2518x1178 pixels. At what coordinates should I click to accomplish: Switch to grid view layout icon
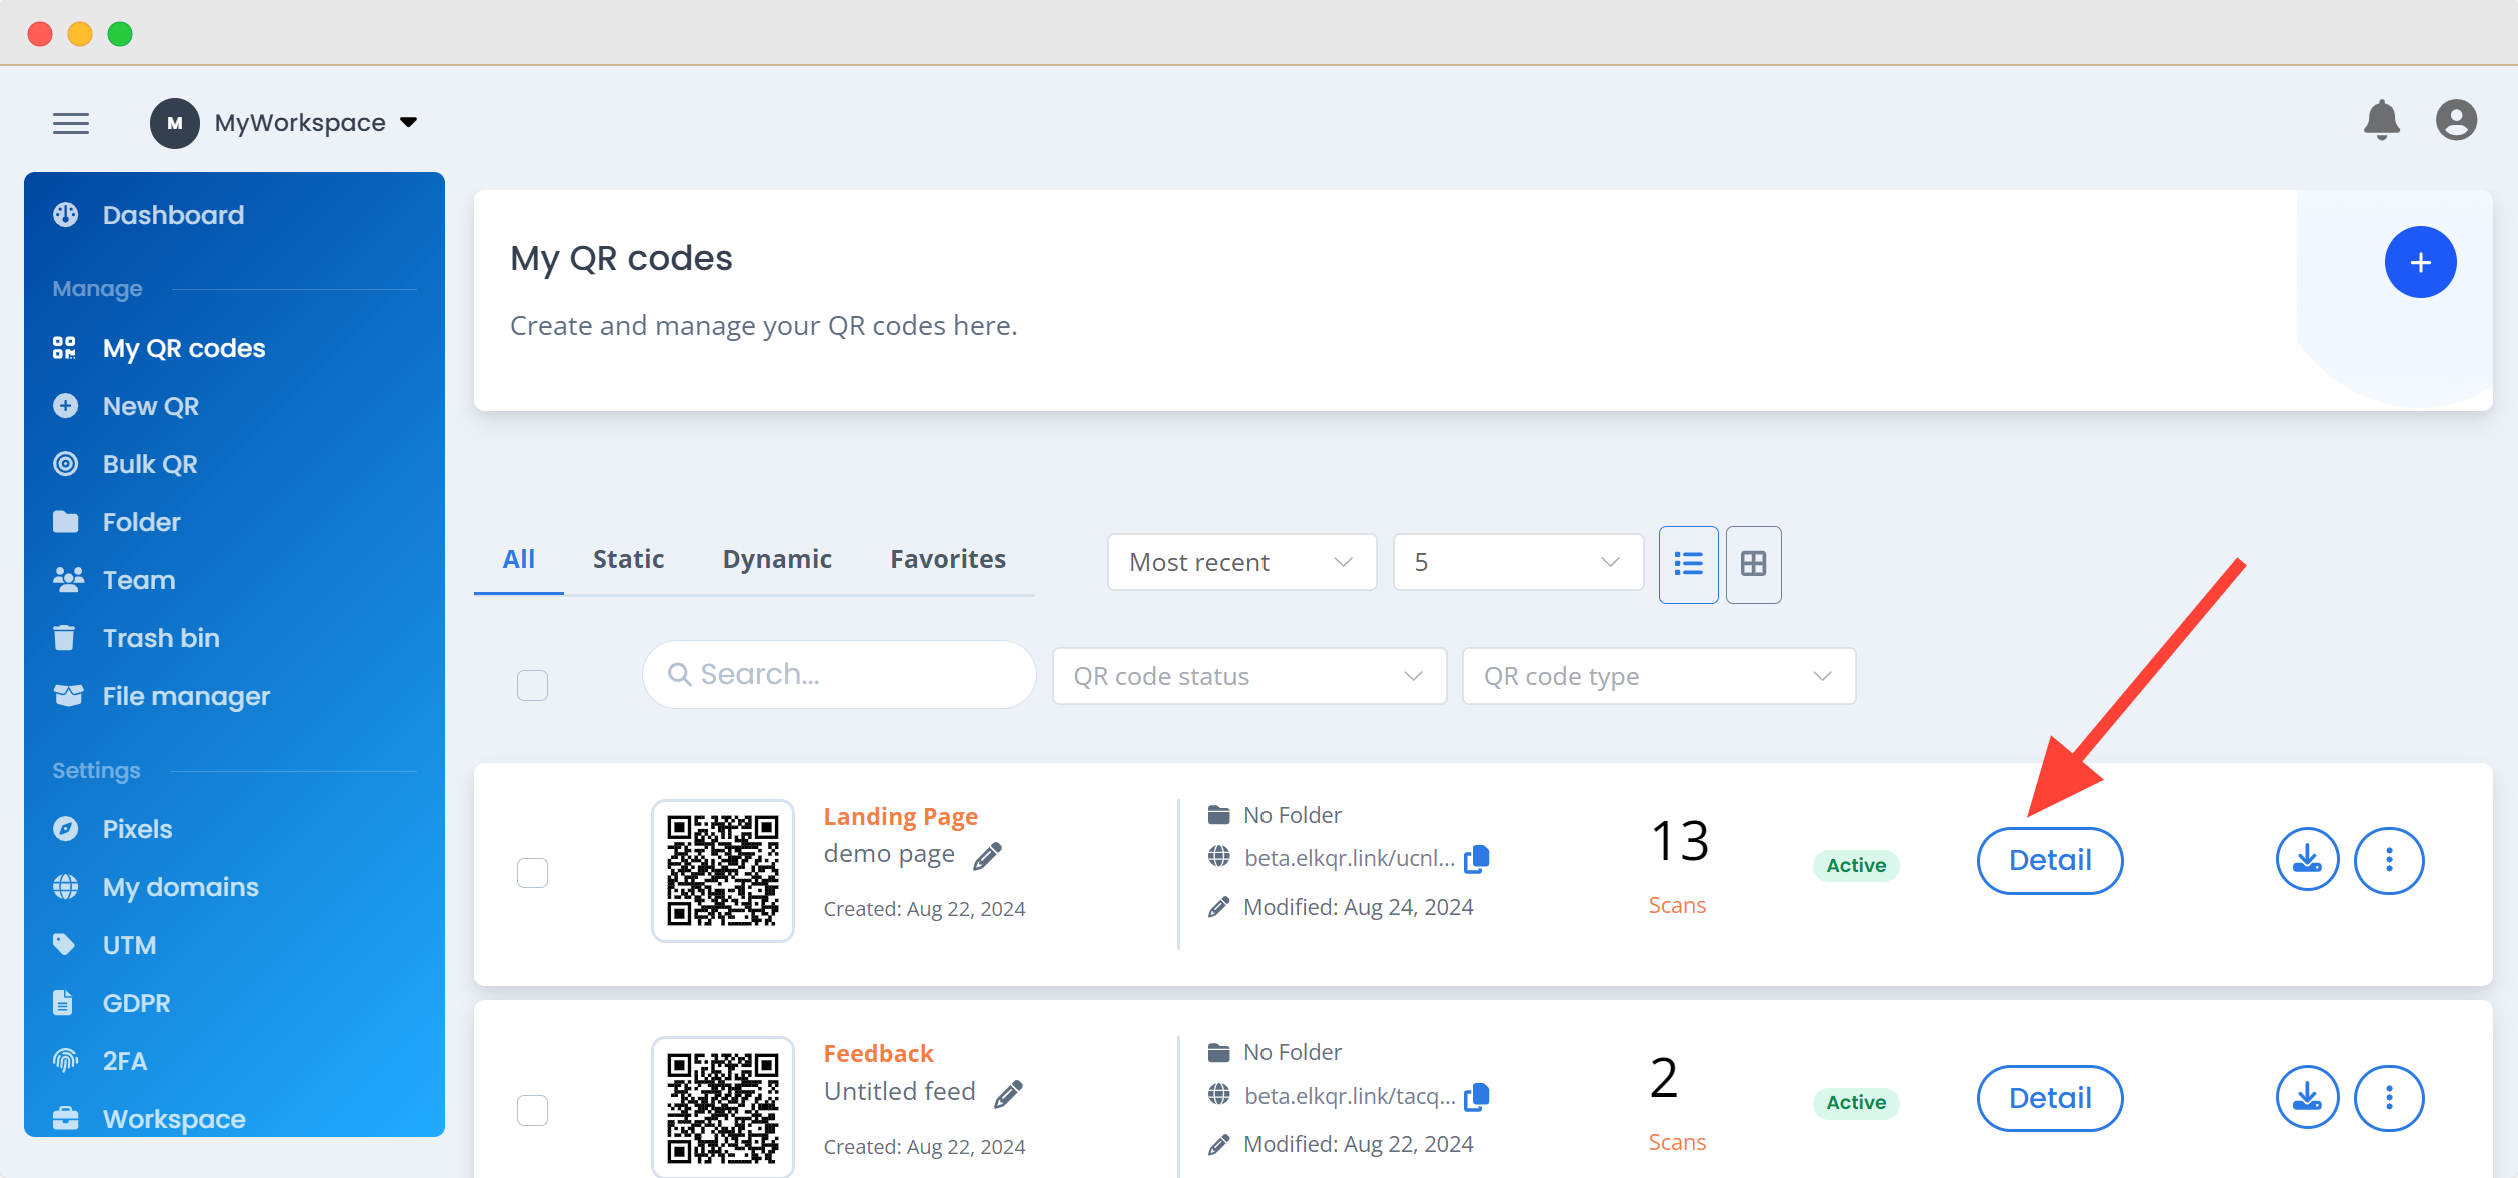tap(1753, 564)
